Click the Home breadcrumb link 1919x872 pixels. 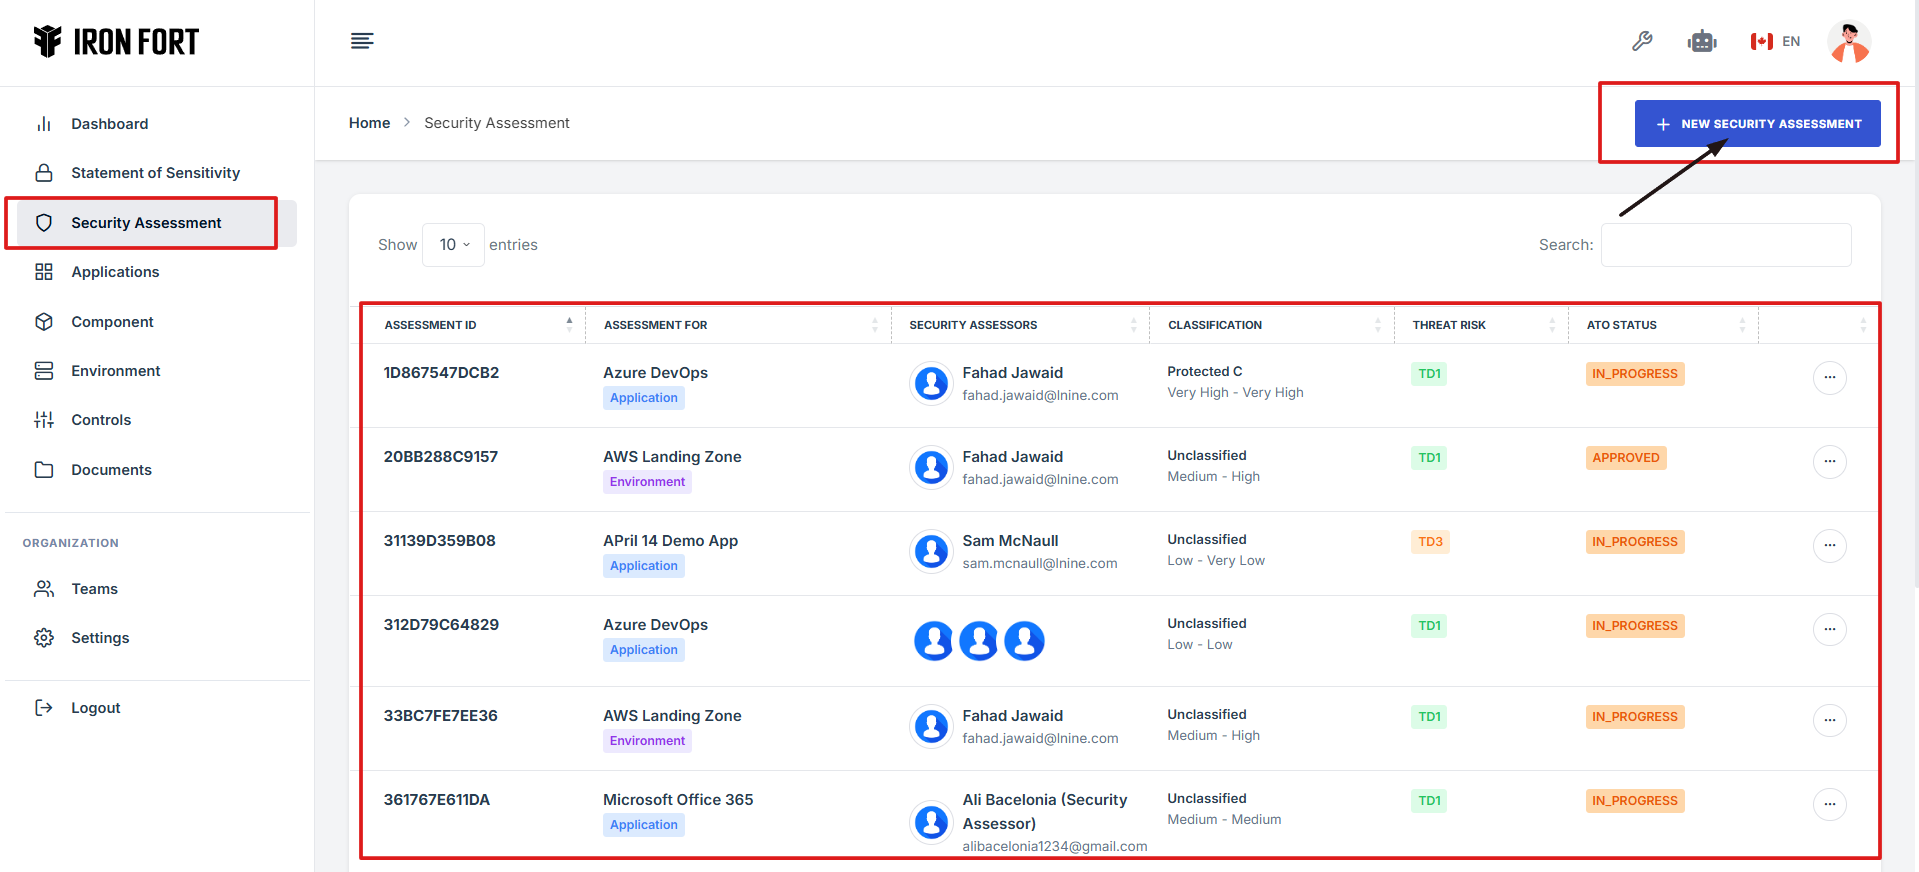click(x=369, y=123)
